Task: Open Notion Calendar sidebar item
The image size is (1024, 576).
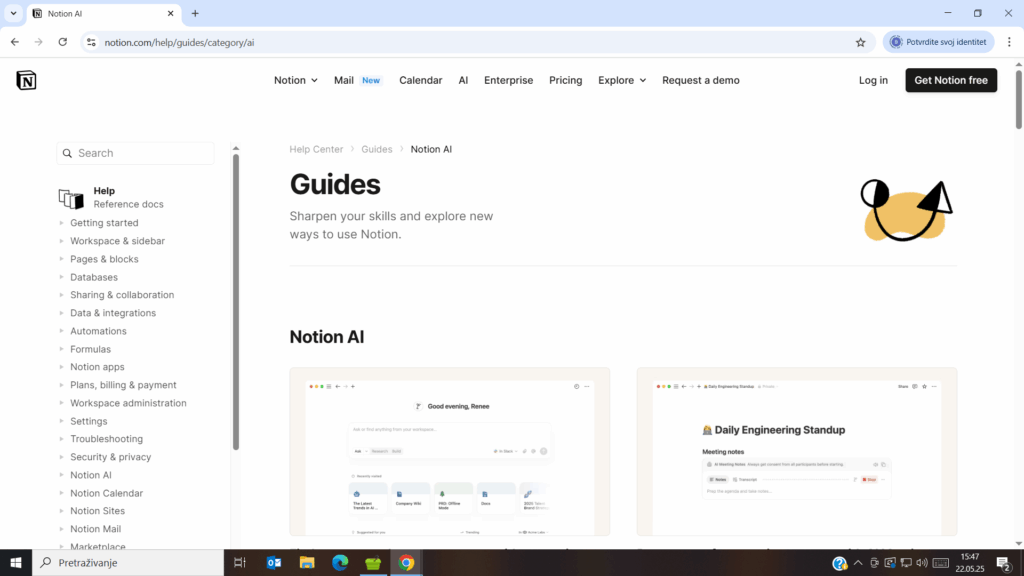Action: (x=106, y=493)
